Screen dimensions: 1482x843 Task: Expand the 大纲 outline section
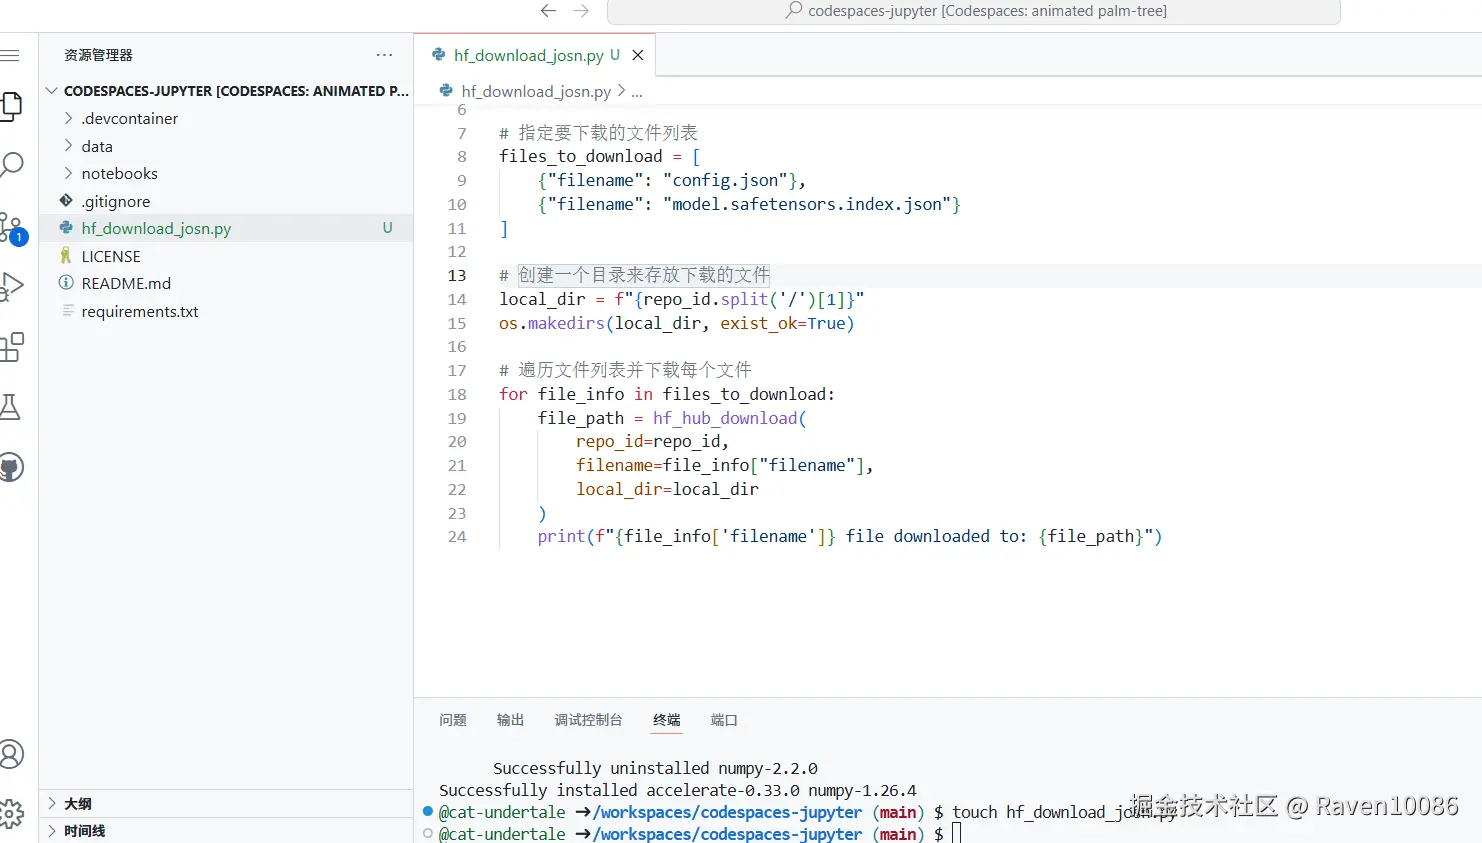(x=228, y=803)
